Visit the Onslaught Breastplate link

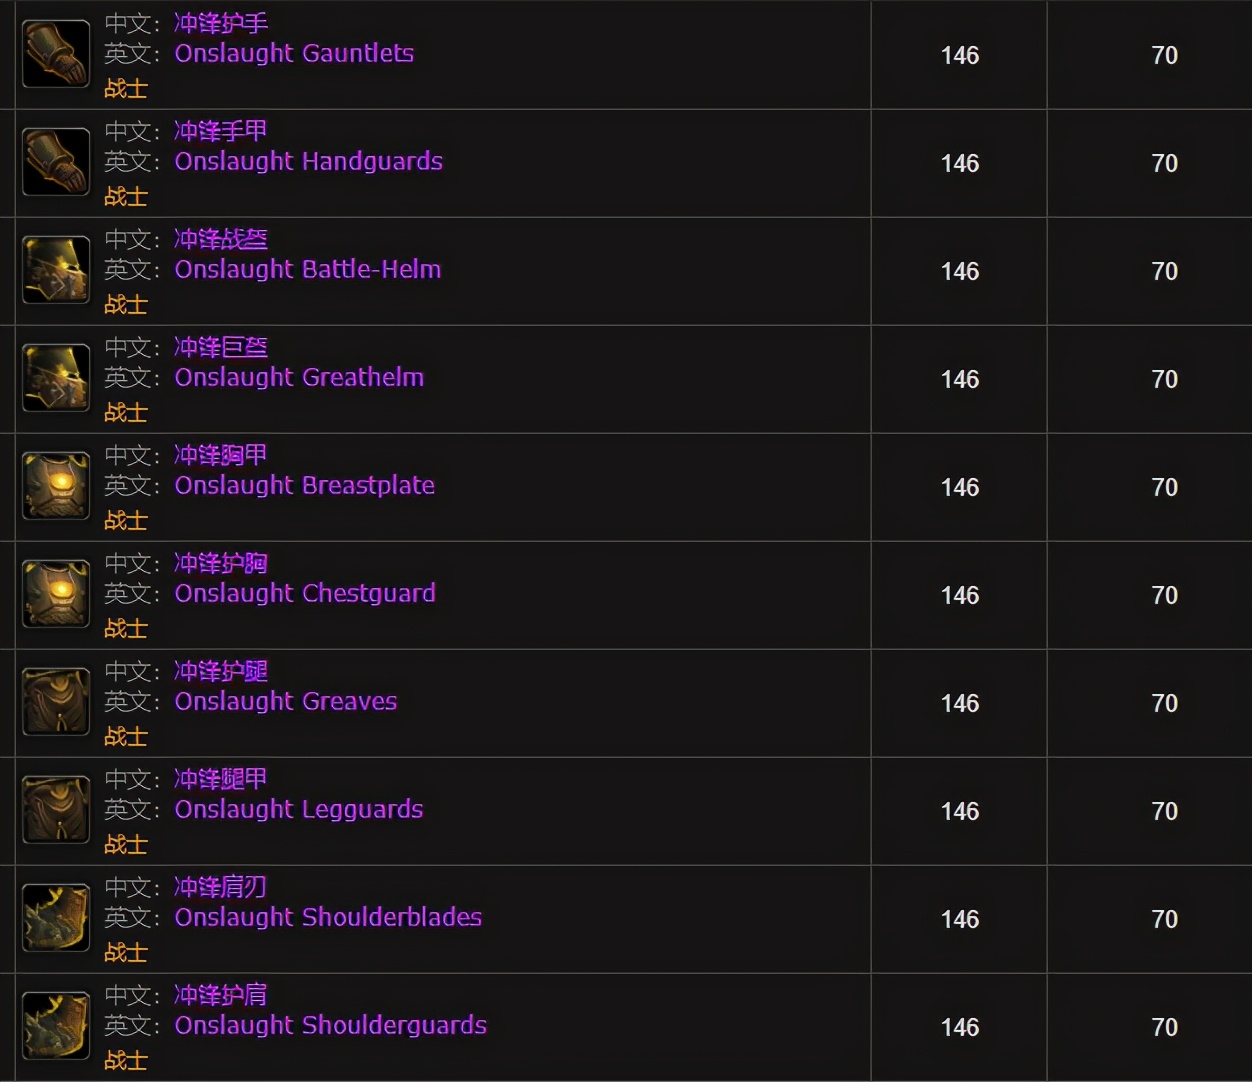click(304, 485)
